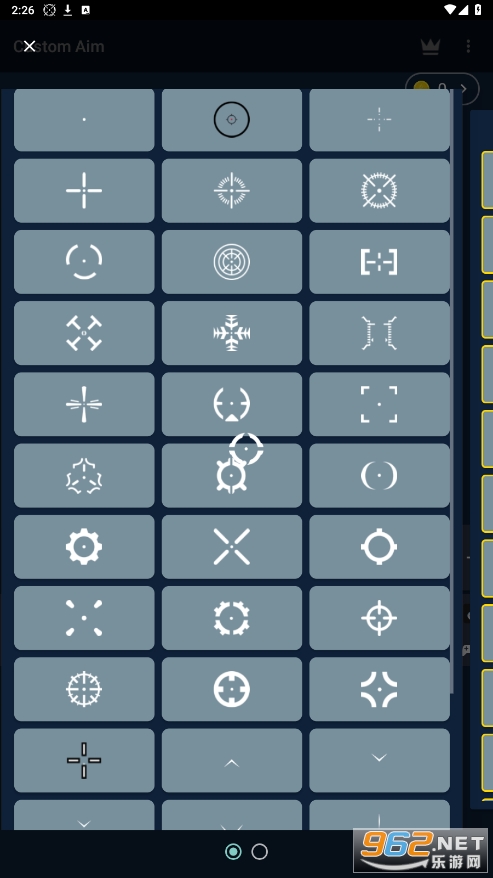Choose the black circle scope crosshair
The width and height of the screenshot is (493, 878).
(x=231, y=119)
